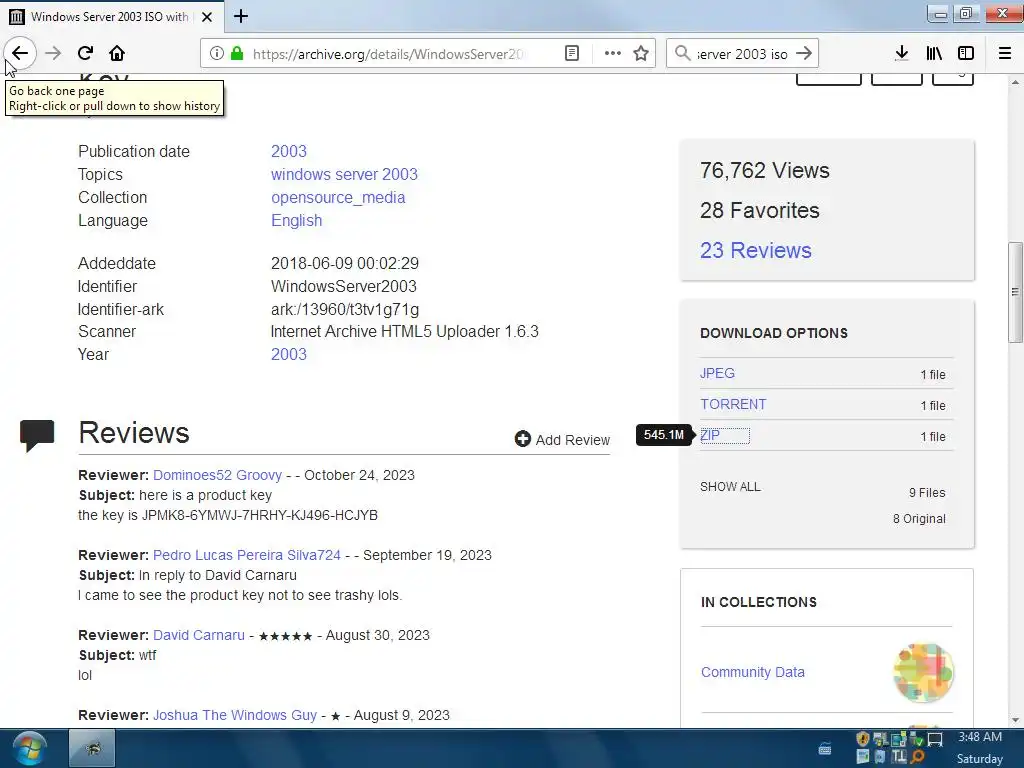Image resolution: width=1024 pixels, height=768 pixels.
Task: Click the scrollbar down arrow
Action: coord(1015,720)
